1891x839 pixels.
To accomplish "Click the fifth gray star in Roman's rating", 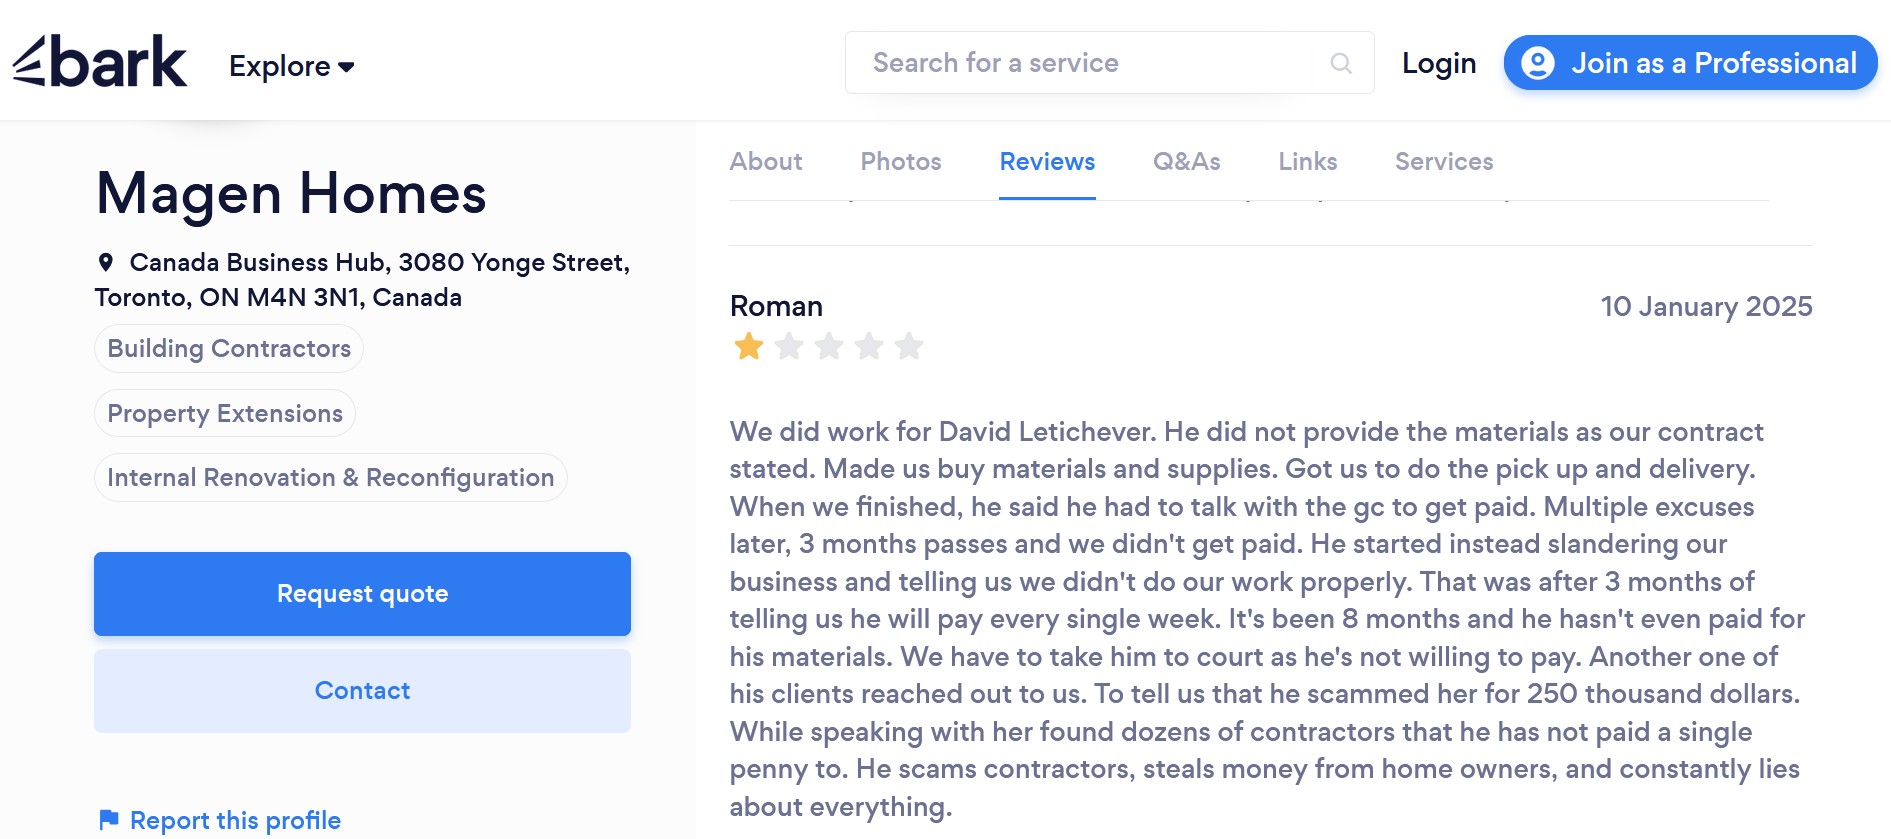I will [x=909, y=347].
